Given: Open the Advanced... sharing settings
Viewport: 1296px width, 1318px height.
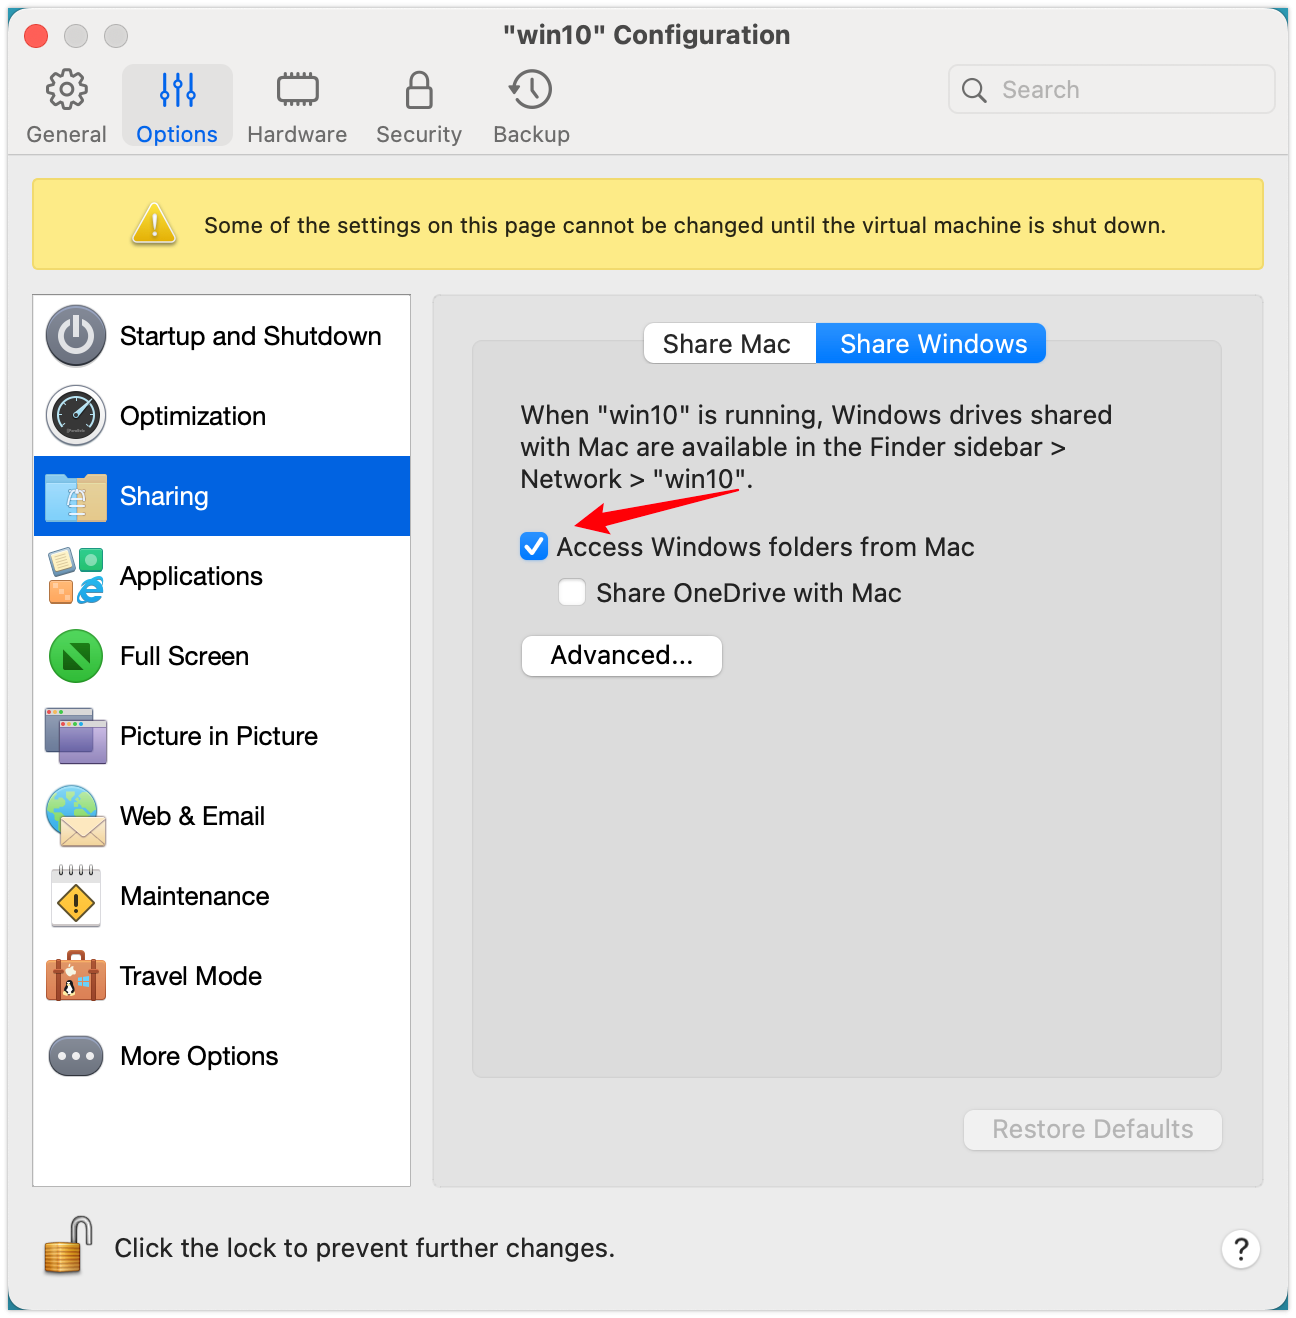Looking at the screenshot, I should [x=622, y=656].
